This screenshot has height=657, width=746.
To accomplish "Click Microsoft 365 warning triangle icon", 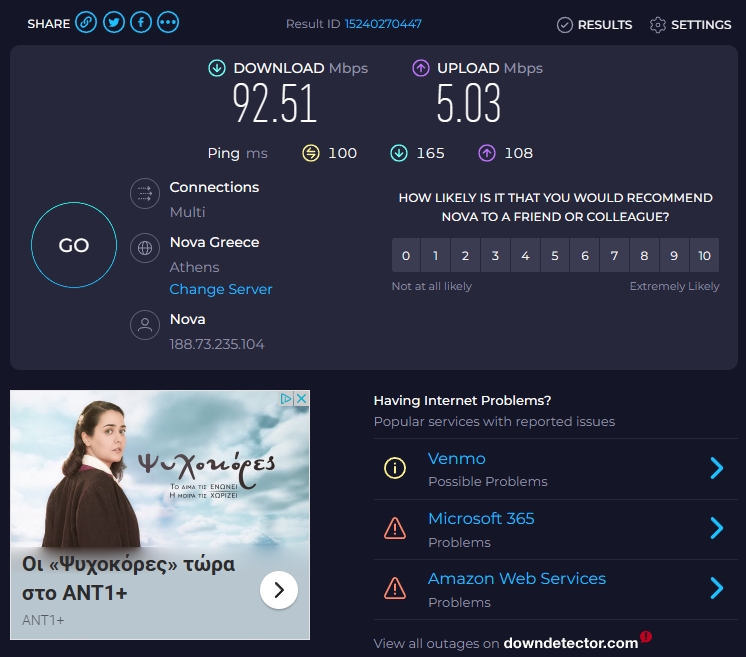I will [395, 528].
